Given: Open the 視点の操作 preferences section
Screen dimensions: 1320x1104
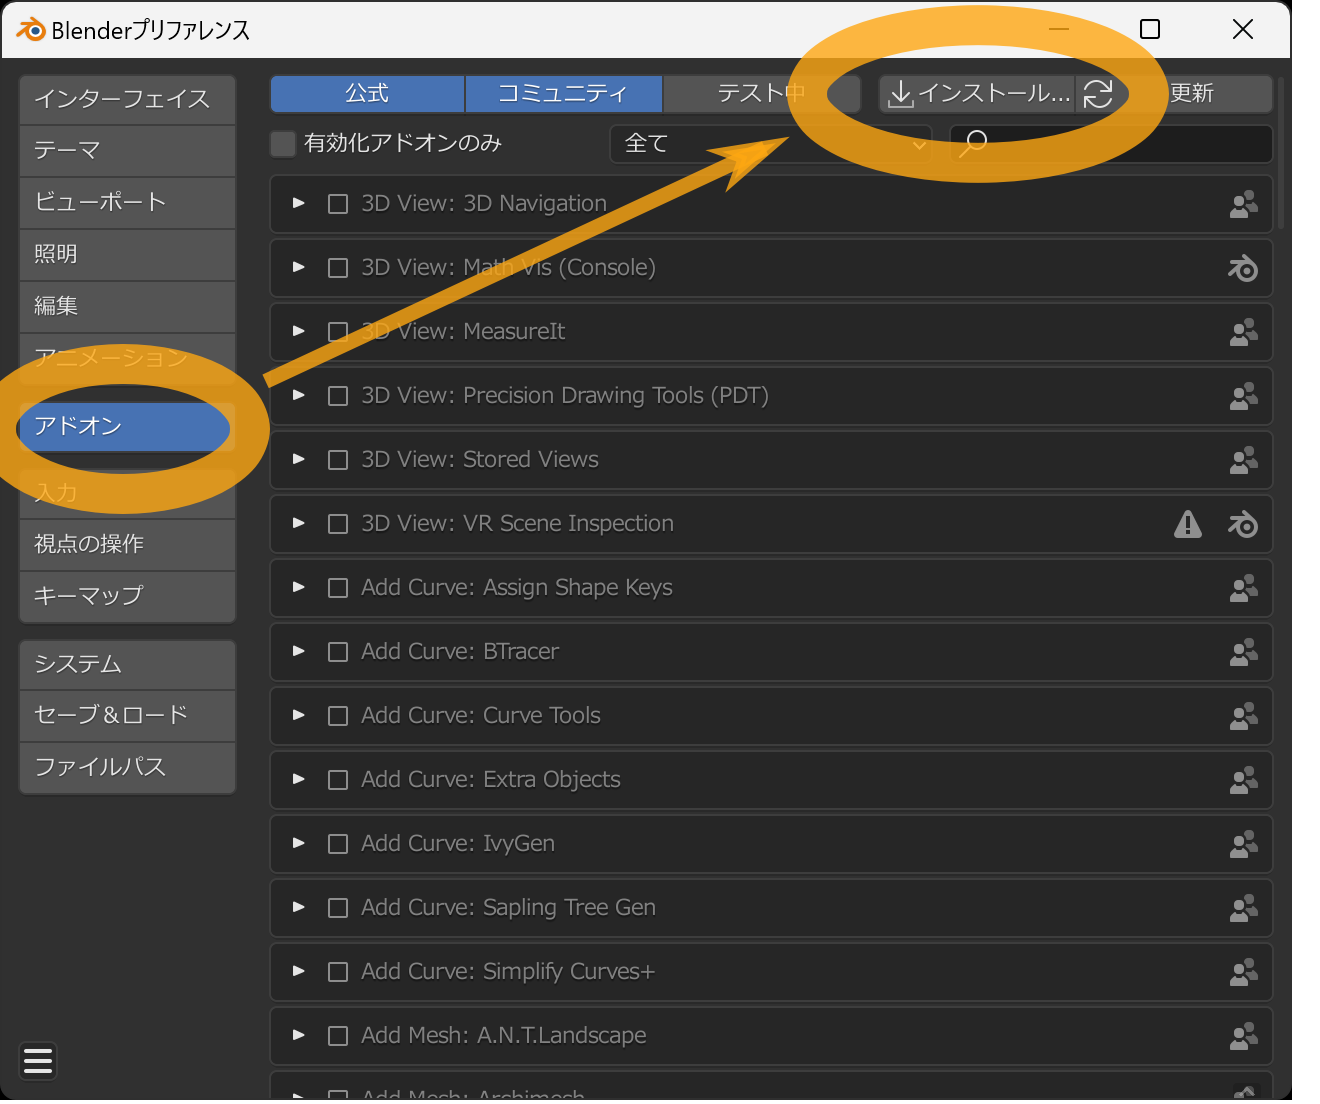Looking at the screenshot, I should coord(127,544).
